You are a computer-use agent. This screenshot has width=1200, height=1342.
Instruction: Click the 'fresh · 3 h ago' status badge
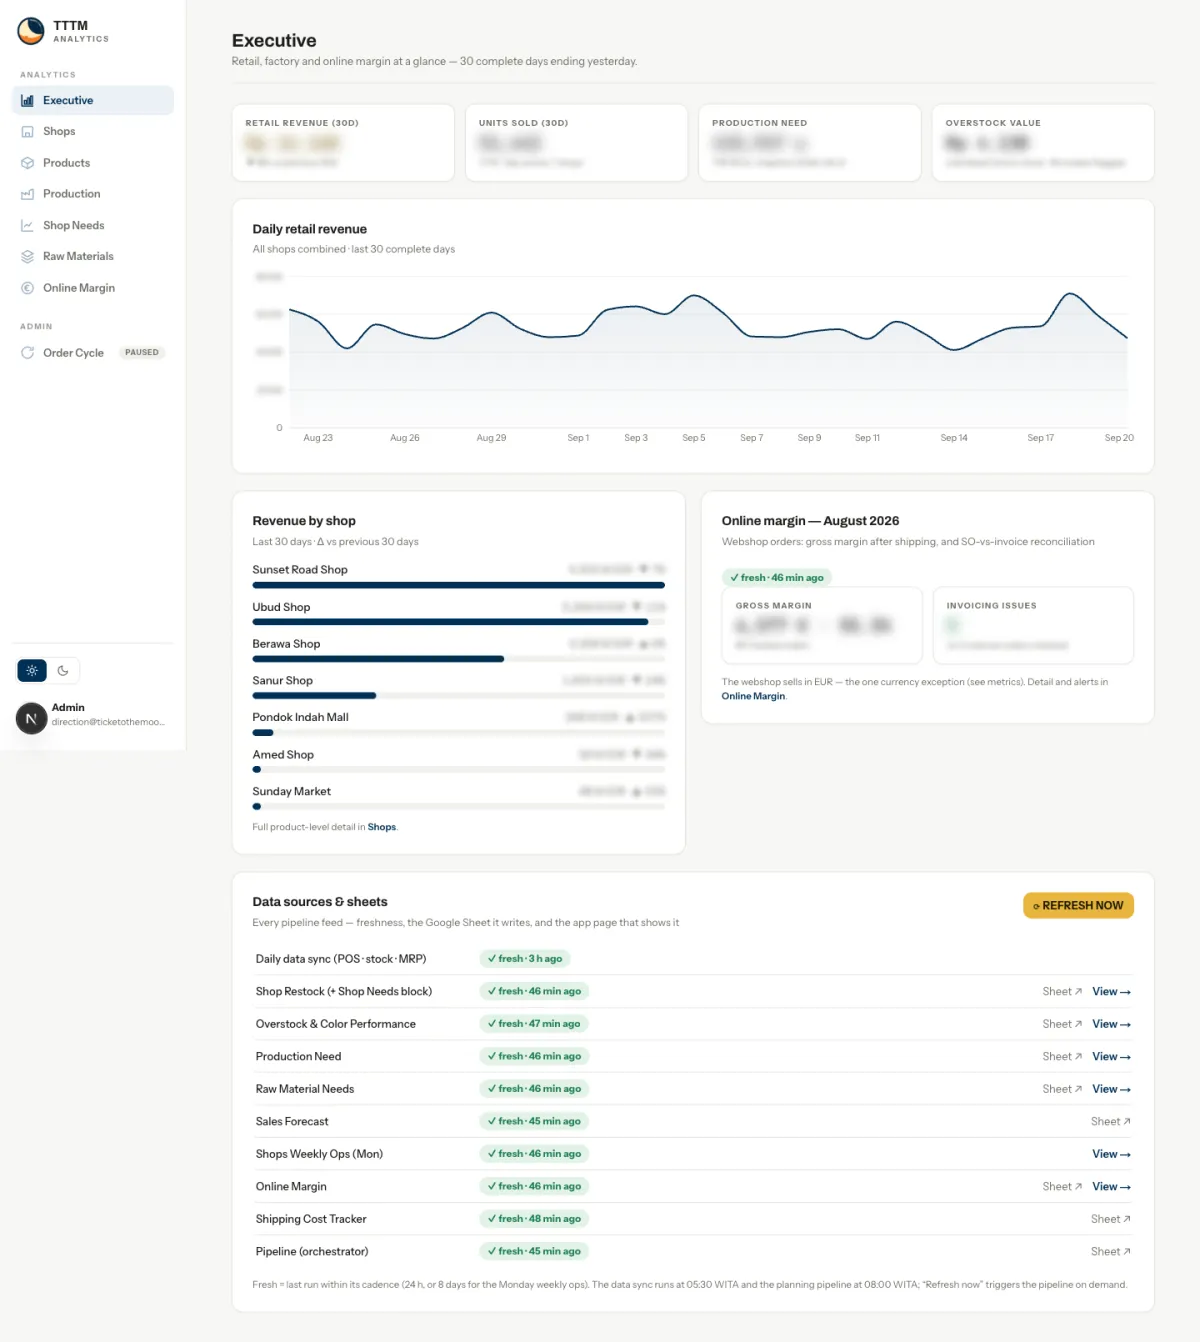pyautogui.click(x=525, y=959)
